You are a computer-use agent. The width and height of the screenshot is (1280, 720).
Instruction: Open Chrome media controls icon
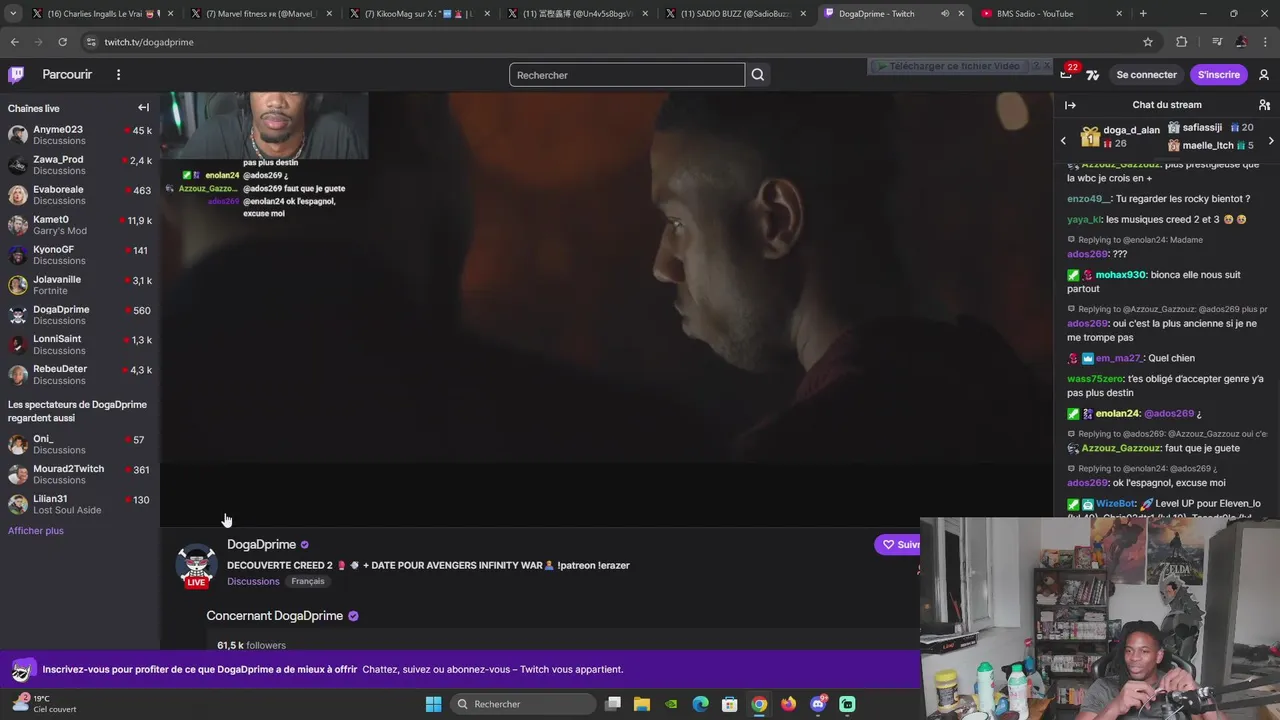point(1216,42)
